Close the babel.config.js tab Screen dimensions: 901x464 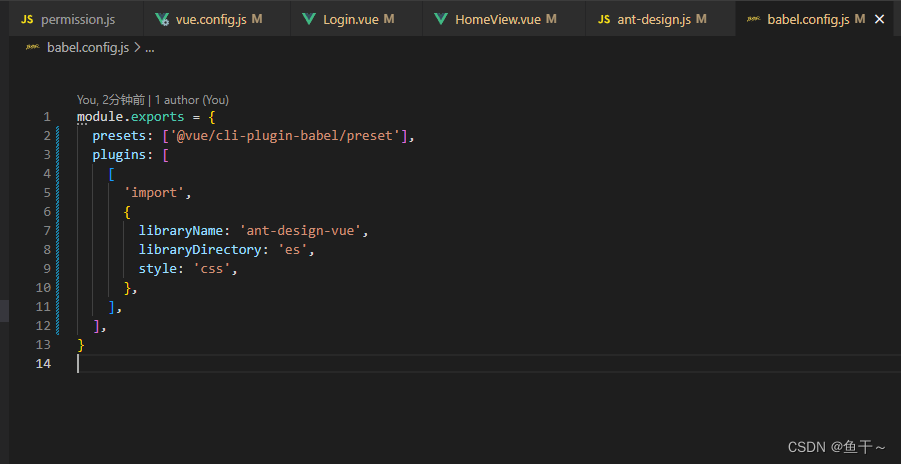tap(879, 20)
